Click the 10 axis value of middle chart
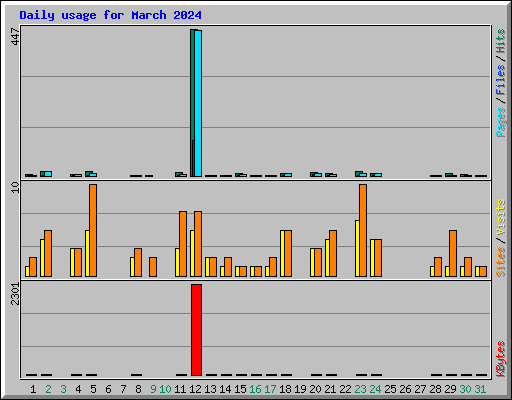Screen dimensions: 512x400 tap(15, 187)
